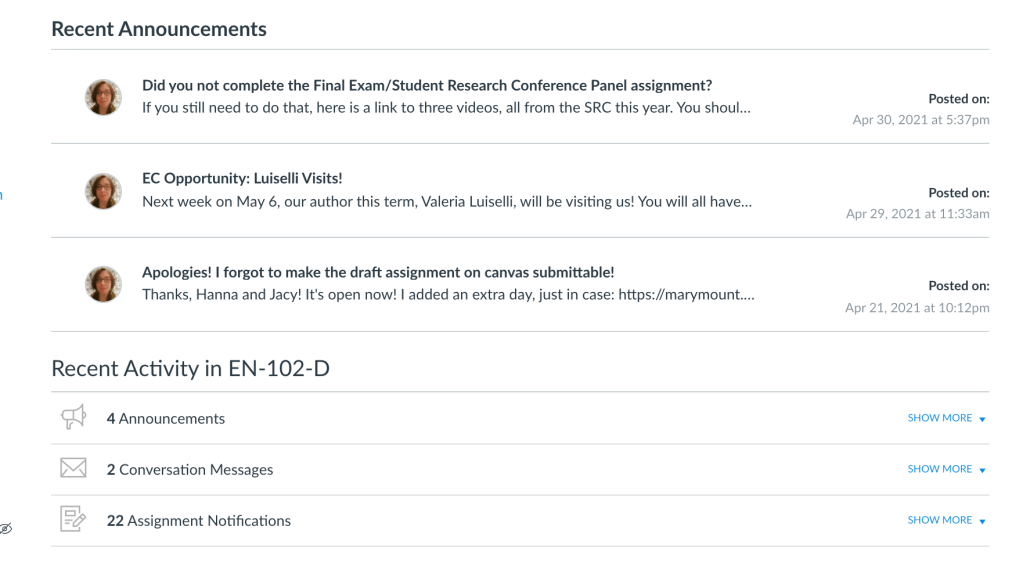Image resolution: width=1023 pixels, height=563 pixels.
Task: Click author avatar beside Luiselli Visits announcement
Action: coord(103,190)
